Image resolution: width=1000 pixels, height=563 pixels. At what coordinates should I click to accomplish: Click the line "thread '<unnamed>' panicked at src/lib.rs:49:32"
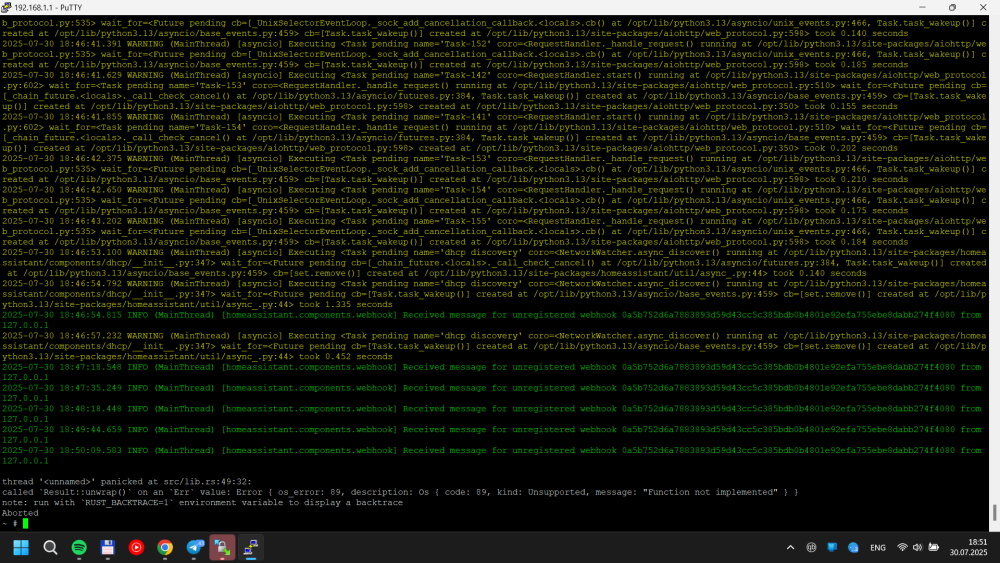126,482
